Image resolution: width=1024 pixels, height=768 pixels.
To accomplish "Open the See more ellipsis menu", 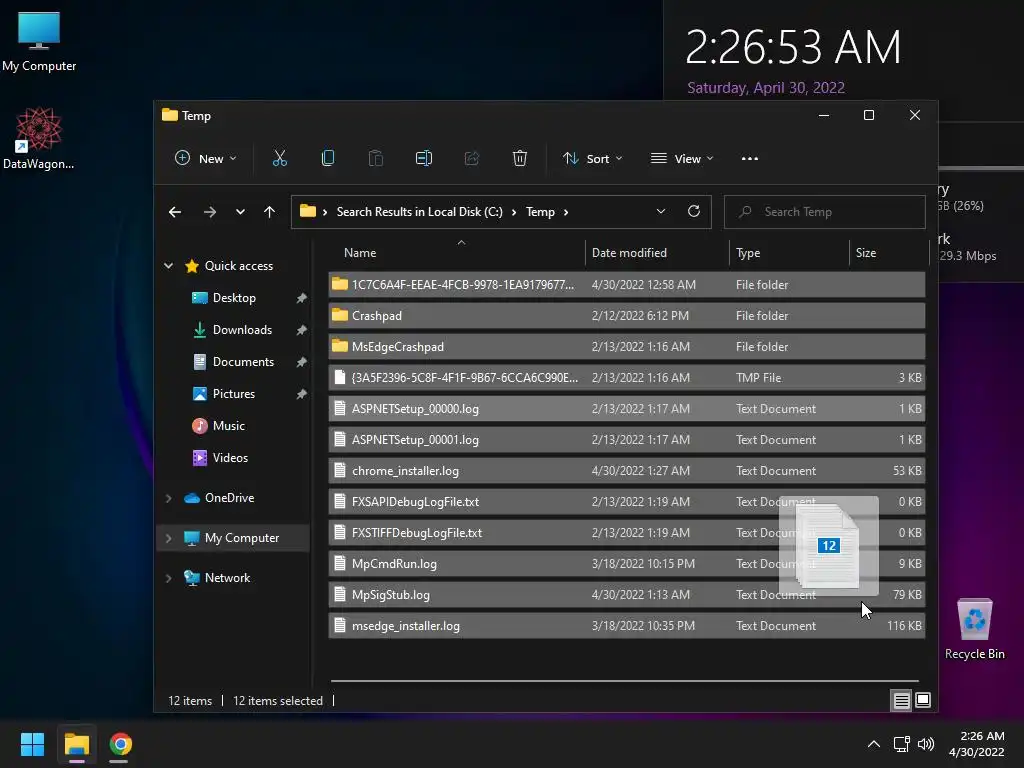I will 750,158.
